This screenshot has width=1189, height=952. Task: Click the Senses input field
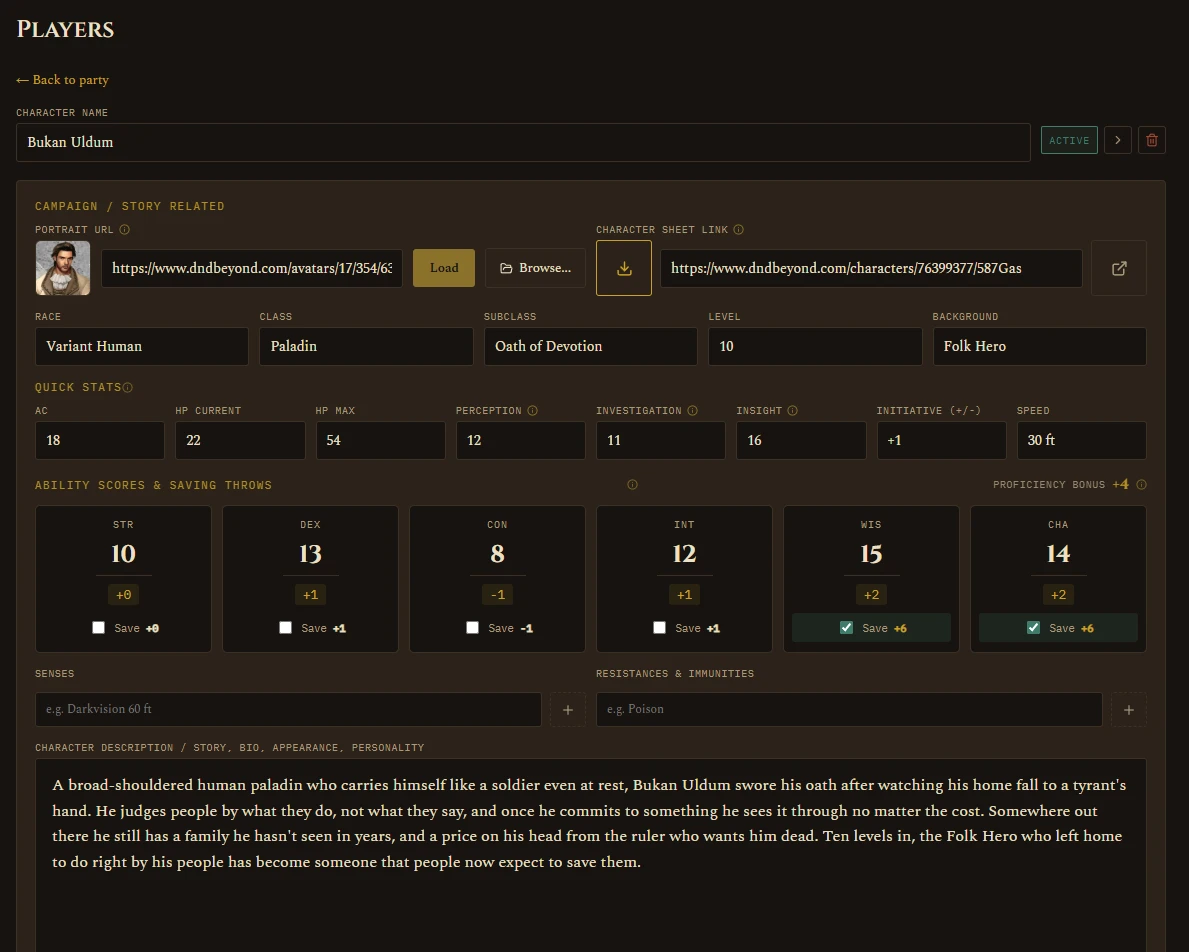pyautogui.click(x=288, y=710)
